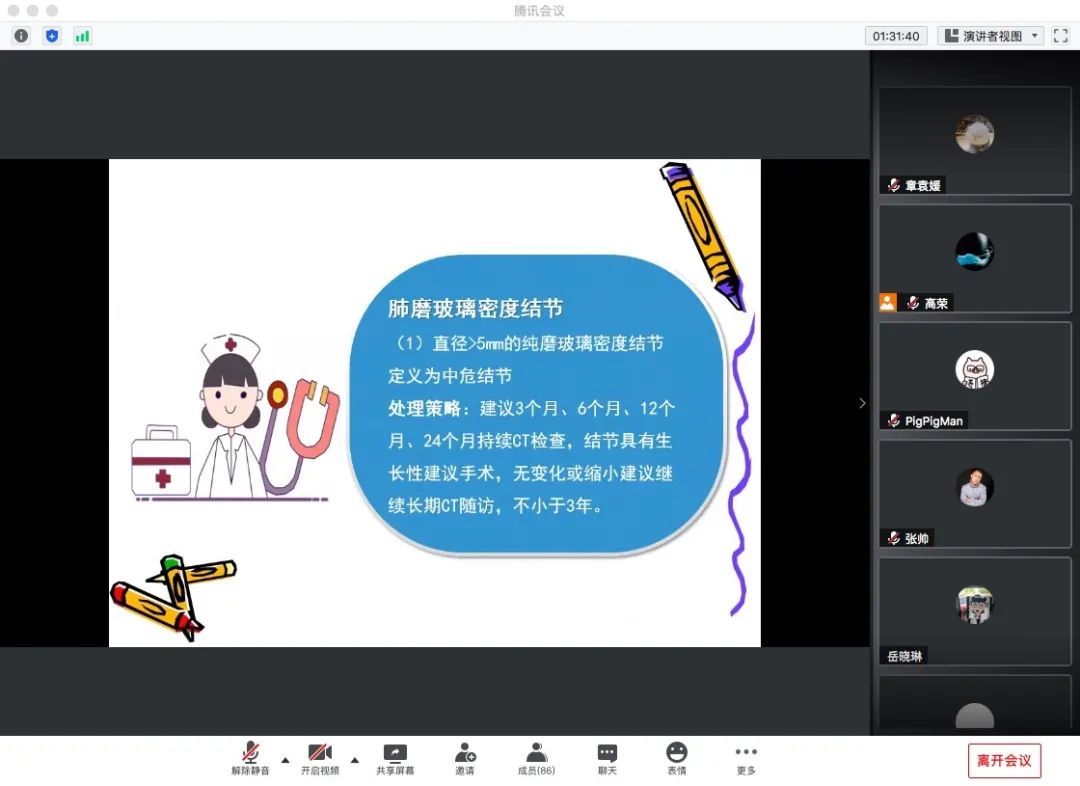
Task: Click the meeting info icon
Action: coord(21,36)
